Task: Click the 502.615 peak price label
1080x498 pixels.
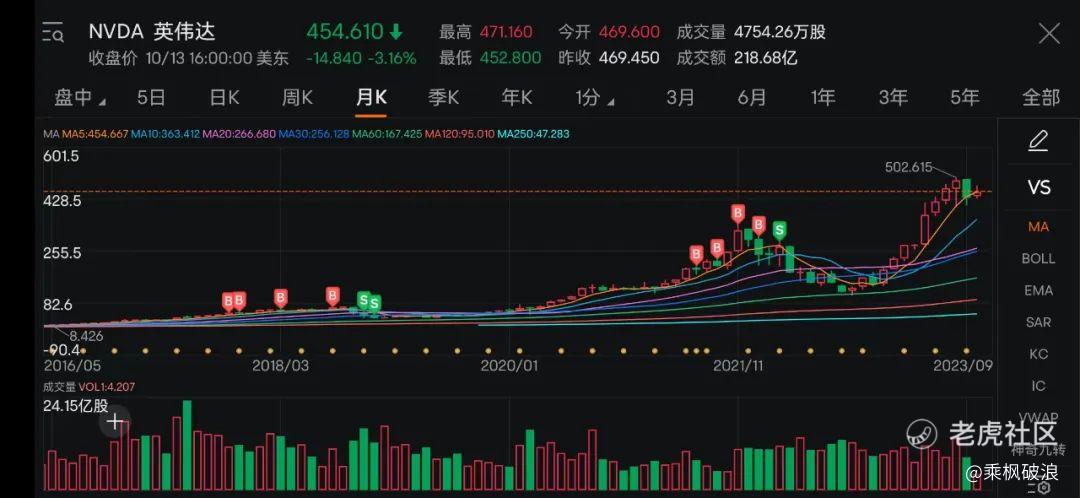Action: [909, 167]
